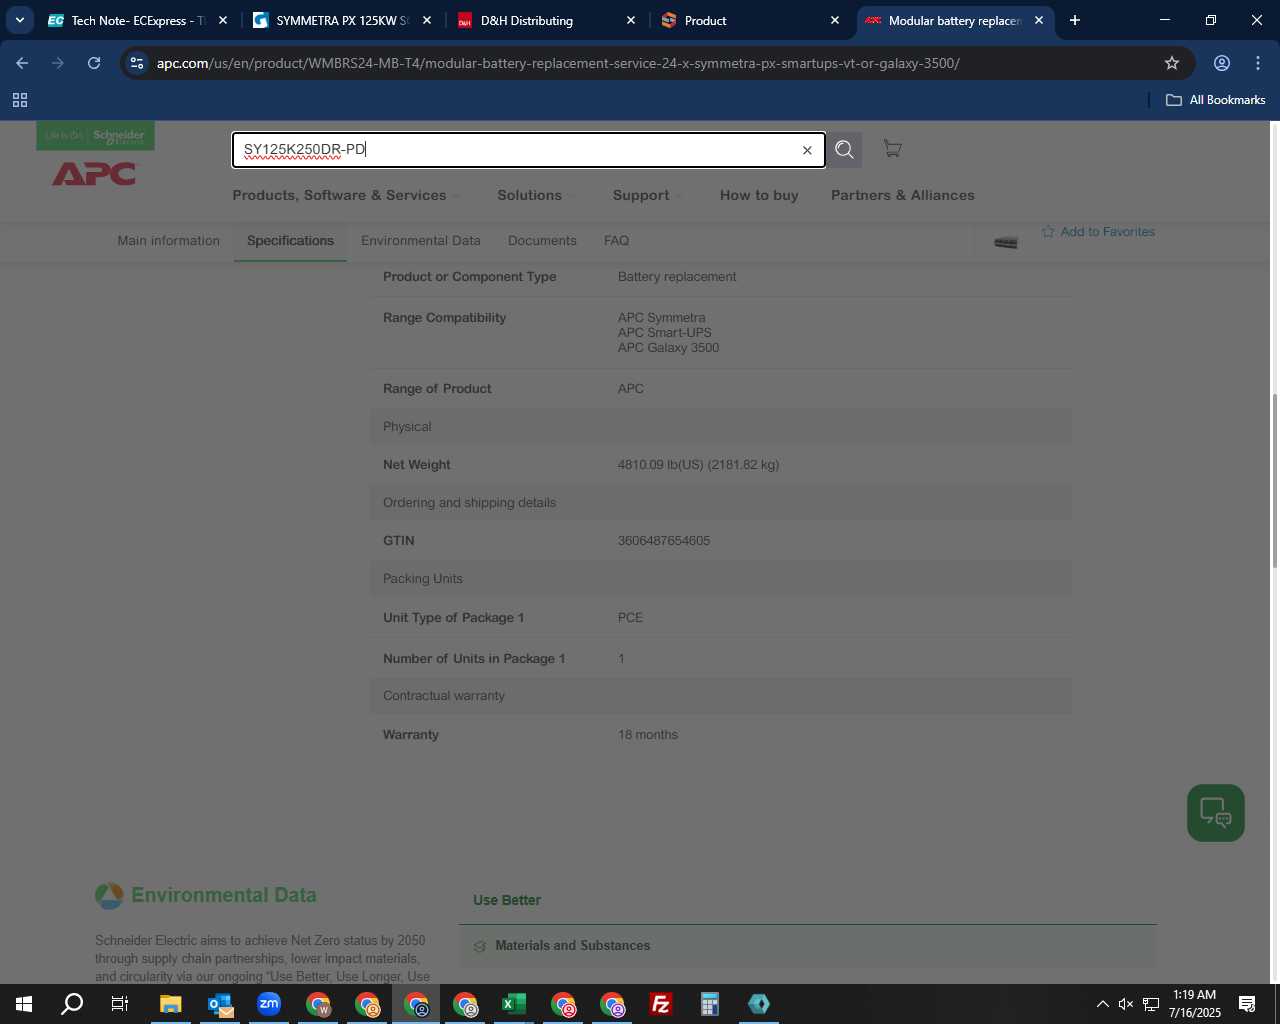
Task: Click the Schneider Electric logo
Action: pyautogui.click(x=95, y=136)
